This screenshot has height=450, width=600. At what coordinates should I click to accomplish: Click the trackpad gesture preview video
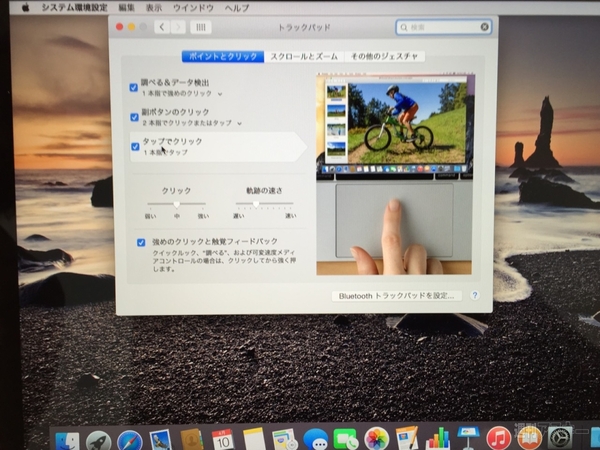pyautogui.click(x=394, y=174)
